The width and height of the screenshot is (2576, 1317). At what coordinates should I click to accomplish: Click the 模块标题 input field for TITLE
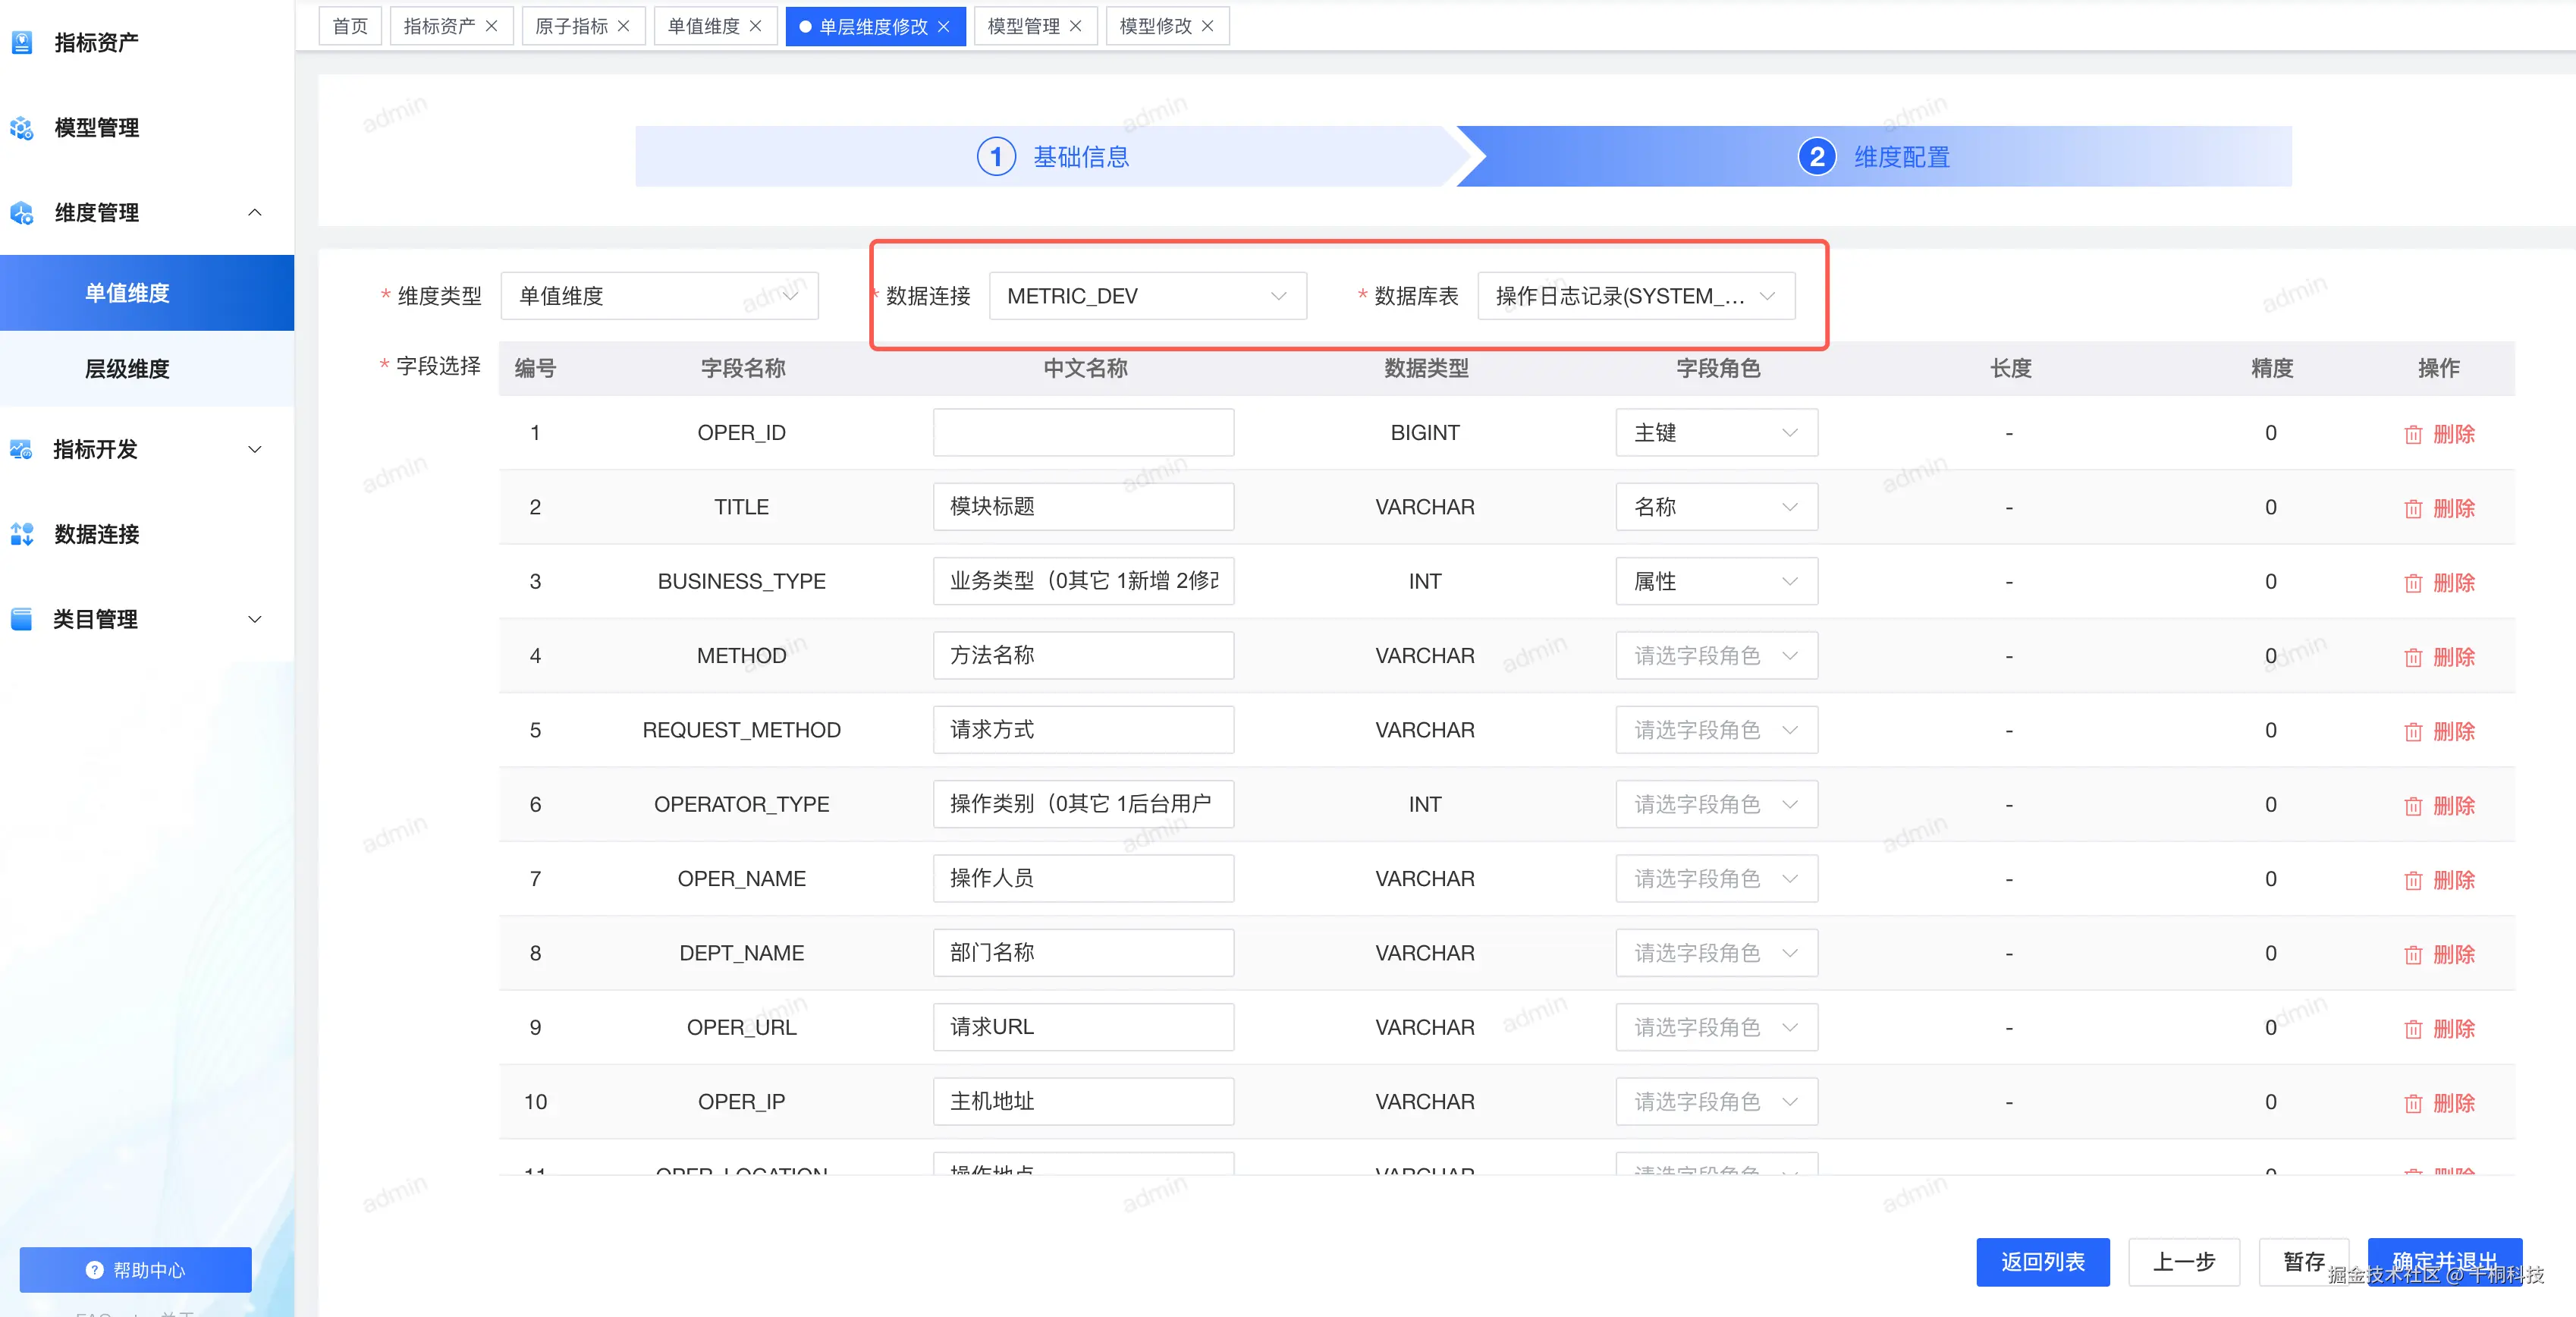[x=1083, y=506]
